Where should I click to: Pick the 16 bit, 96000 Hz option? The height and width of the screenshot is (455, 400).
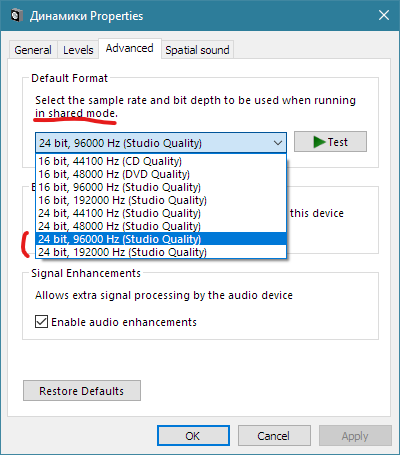point(161,187)
